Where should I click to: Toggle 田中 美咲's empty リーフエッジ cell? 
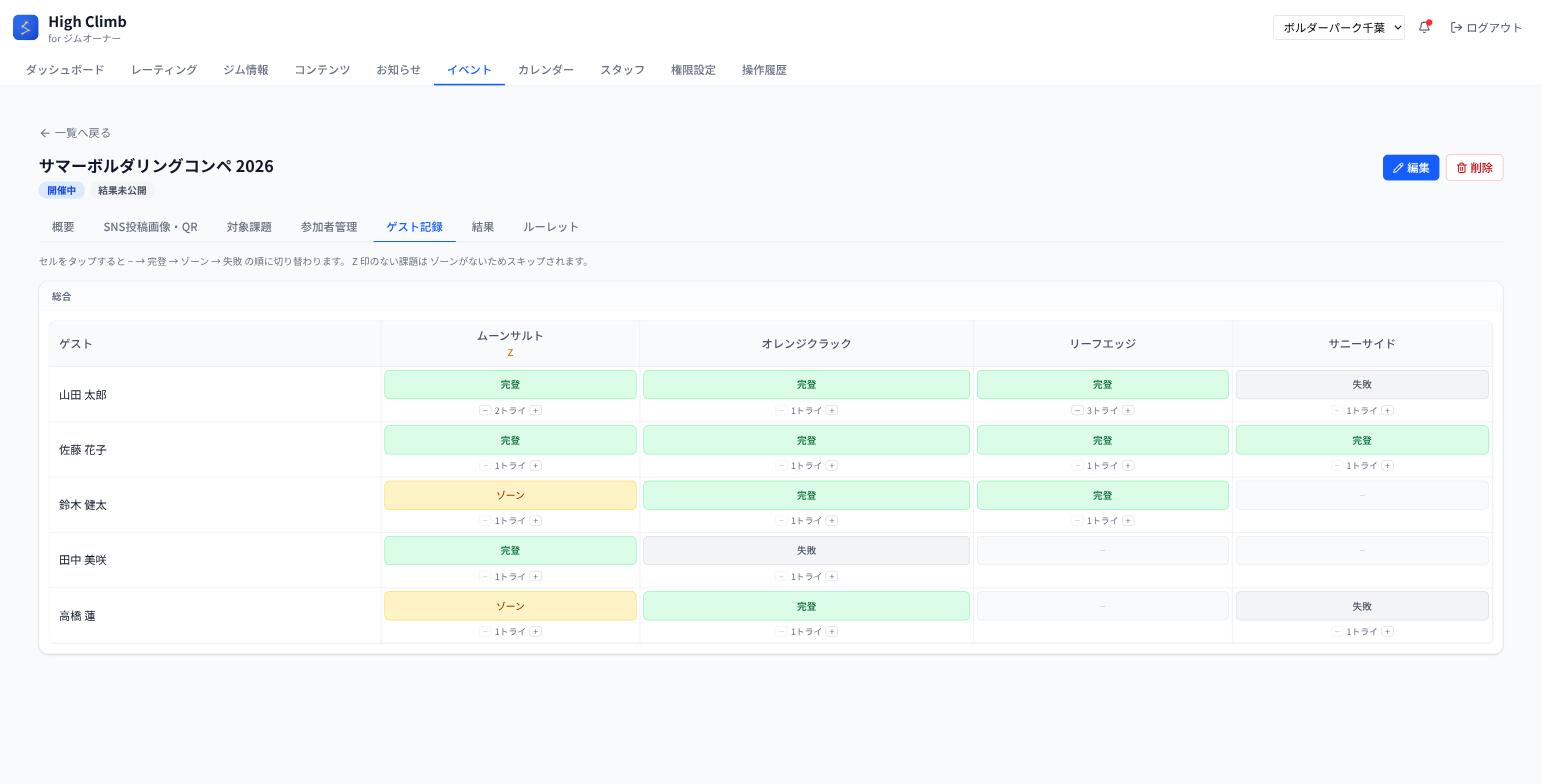(1102, 551)
